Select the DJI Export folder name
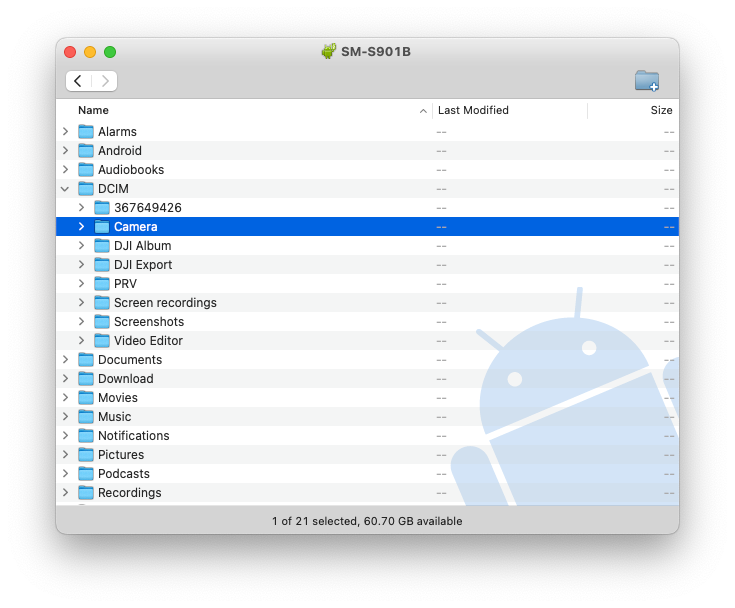The height and width of the screenshot is (608, 735). [143, 265]
